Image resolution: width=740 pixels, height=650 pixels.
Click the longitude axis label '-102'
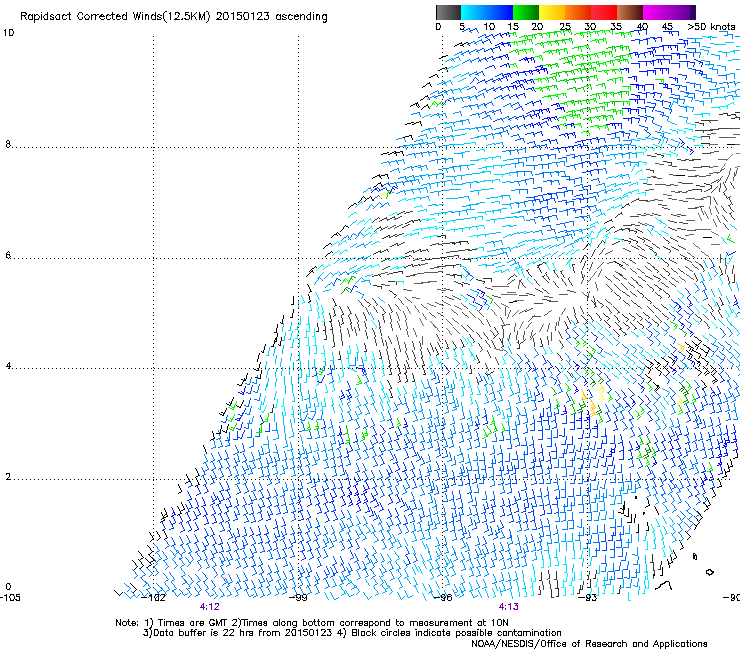pos(154,598)
